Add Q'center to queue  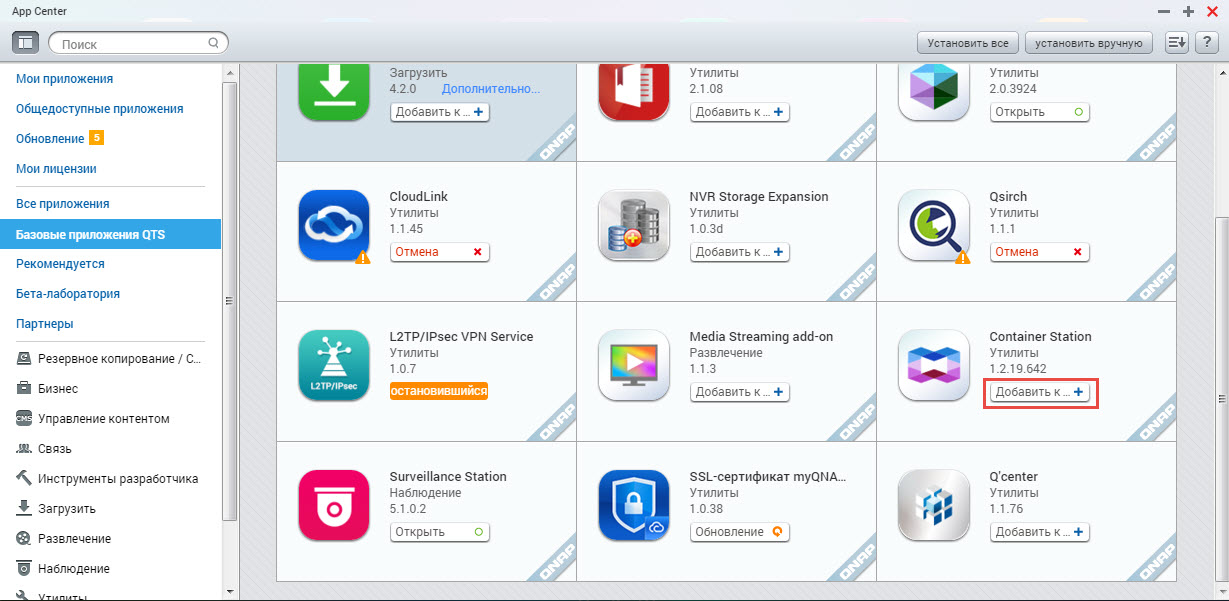click(x=1040, y=532)
